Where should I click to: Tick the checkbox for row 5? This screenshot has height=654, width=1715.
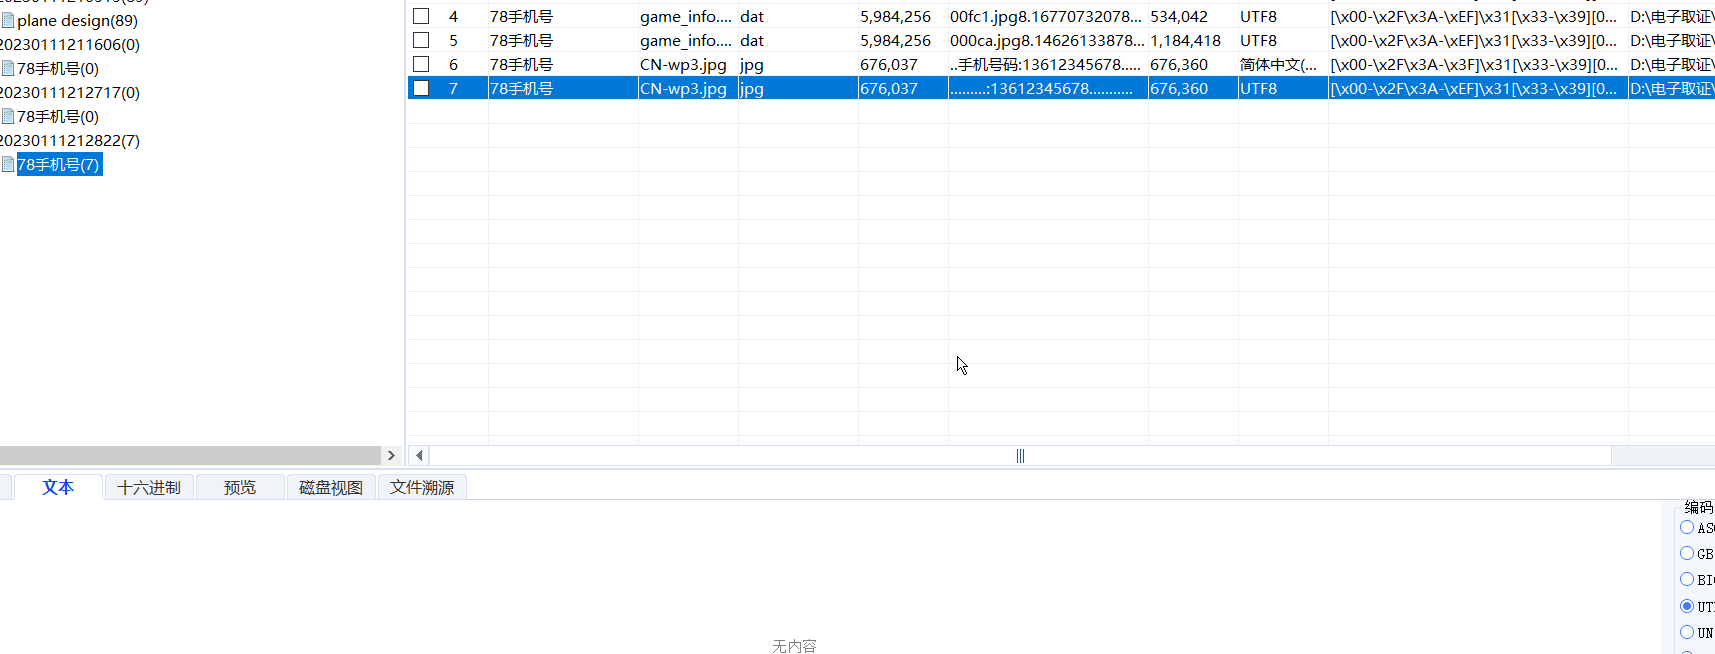pyautogui.click(x=421, y=40)
